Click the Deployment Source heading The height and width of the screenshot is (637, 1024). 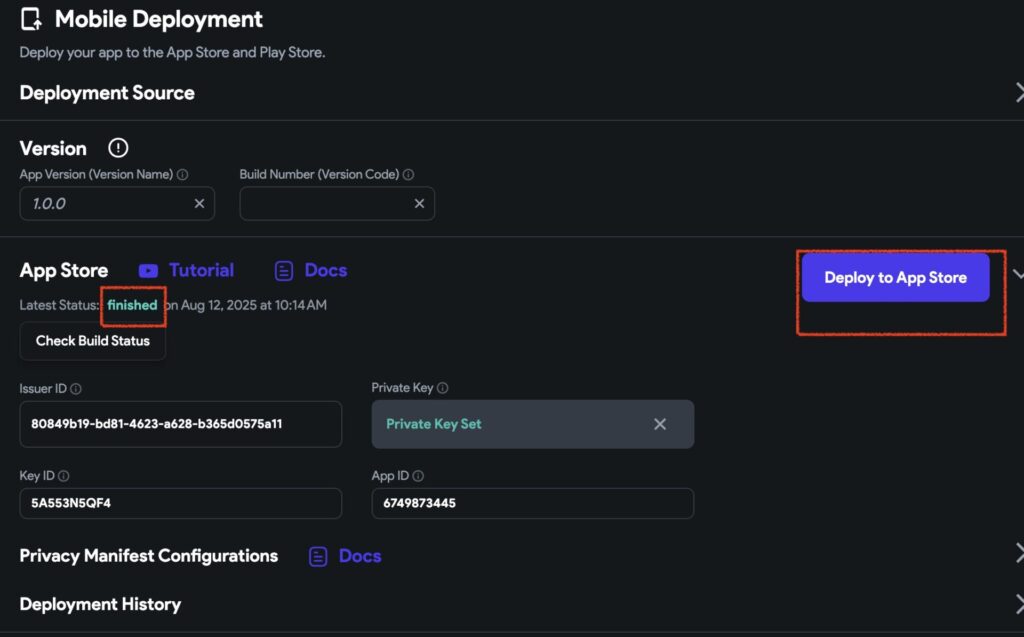[107, 93]
